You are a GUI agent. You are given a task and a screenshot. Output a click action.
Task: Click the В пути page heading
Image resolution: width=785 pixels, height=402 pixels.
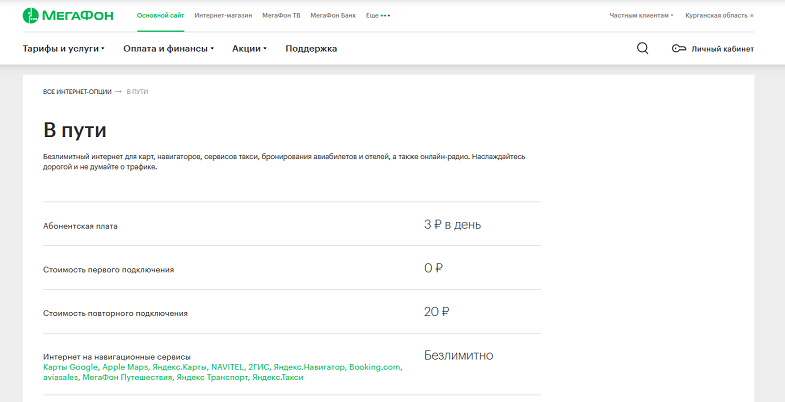click(75, 131)
